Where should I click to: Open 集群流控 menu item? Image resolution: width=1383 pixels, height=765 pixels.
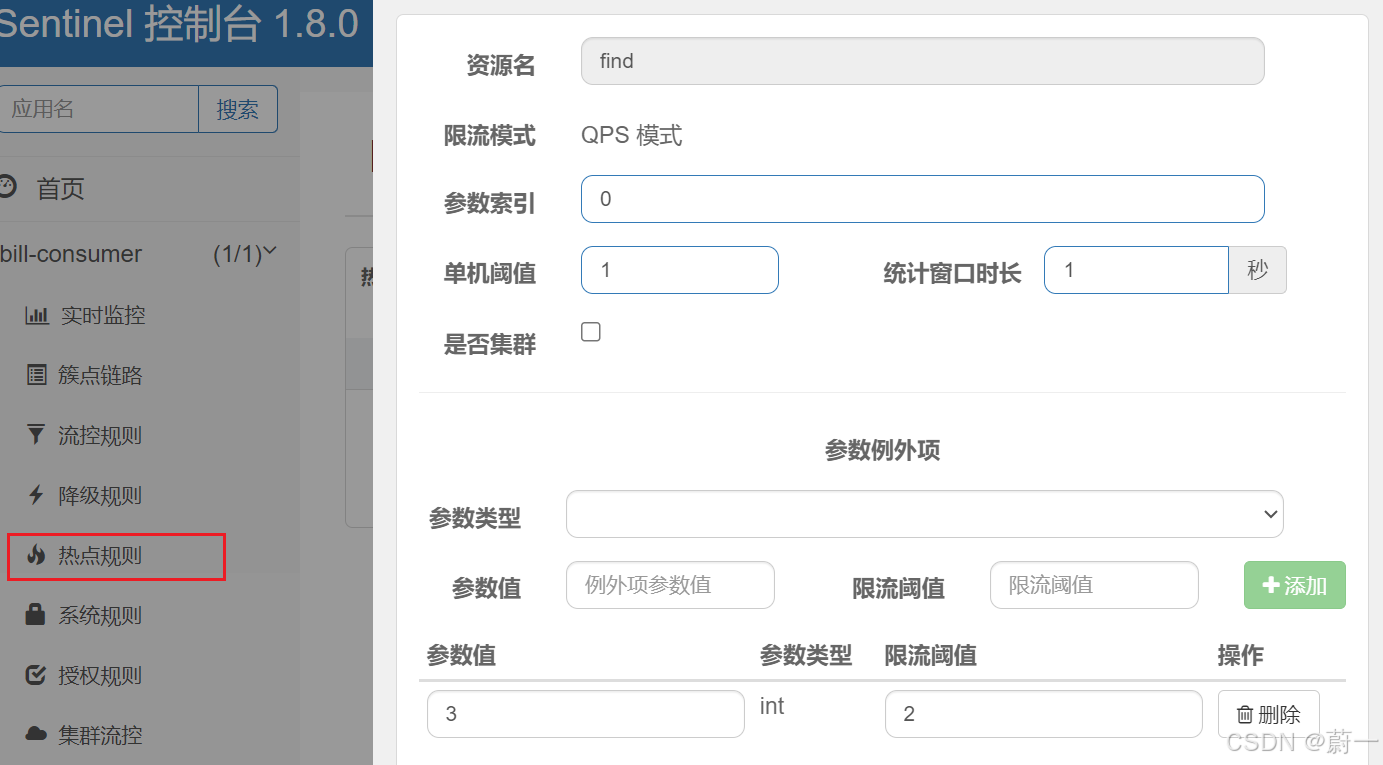(x=100, y=736)
